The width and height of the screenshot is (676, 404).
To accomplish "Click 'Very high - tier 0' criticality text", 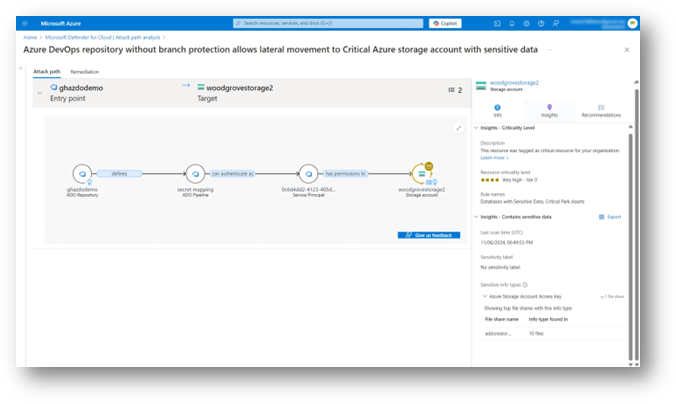I will point(520,180).
